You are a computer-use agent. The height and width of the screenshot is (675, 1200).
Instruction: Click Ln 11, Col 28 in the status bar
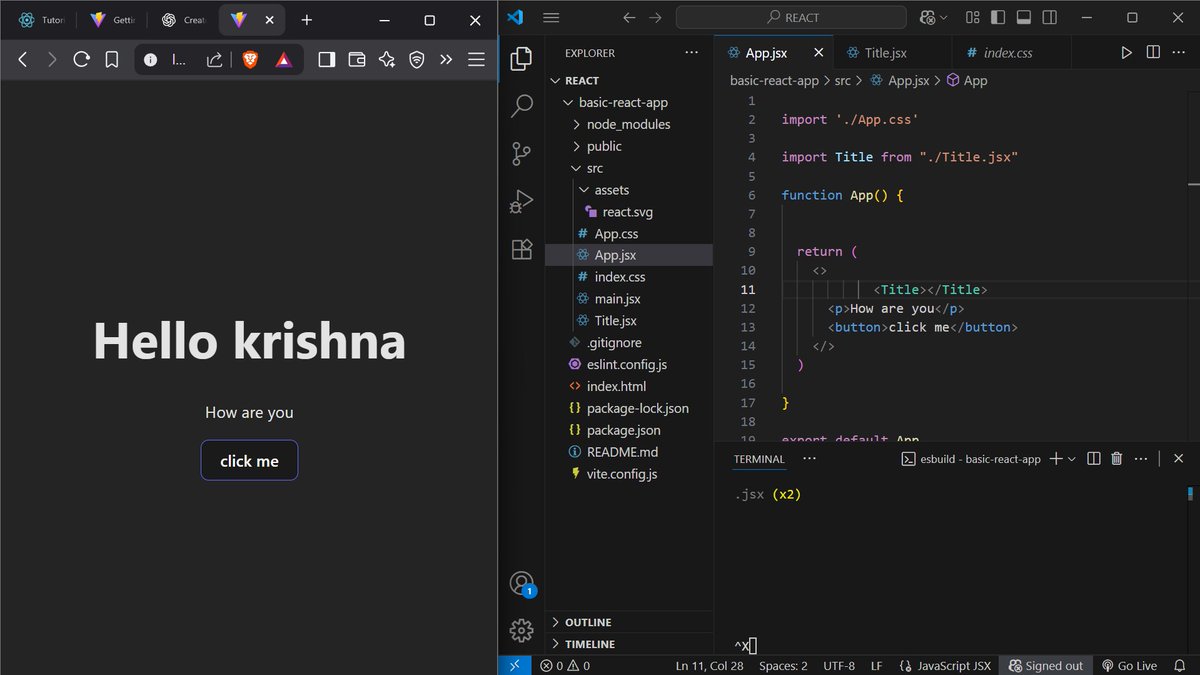click(709, 666)
